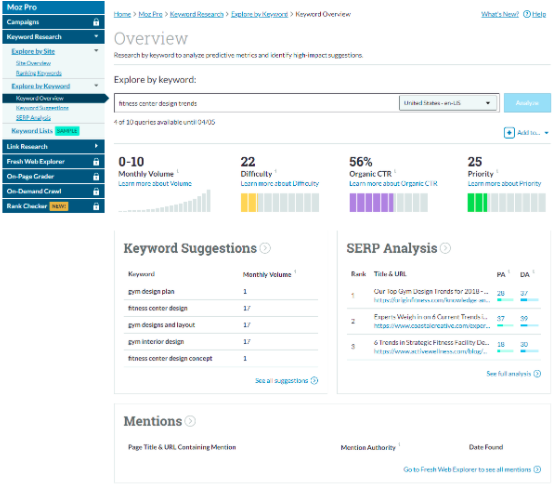The height and width of the screenshot is (485, 552).
Task: Click Keyword Research in the breadcrumb
Action: [196, 14]
